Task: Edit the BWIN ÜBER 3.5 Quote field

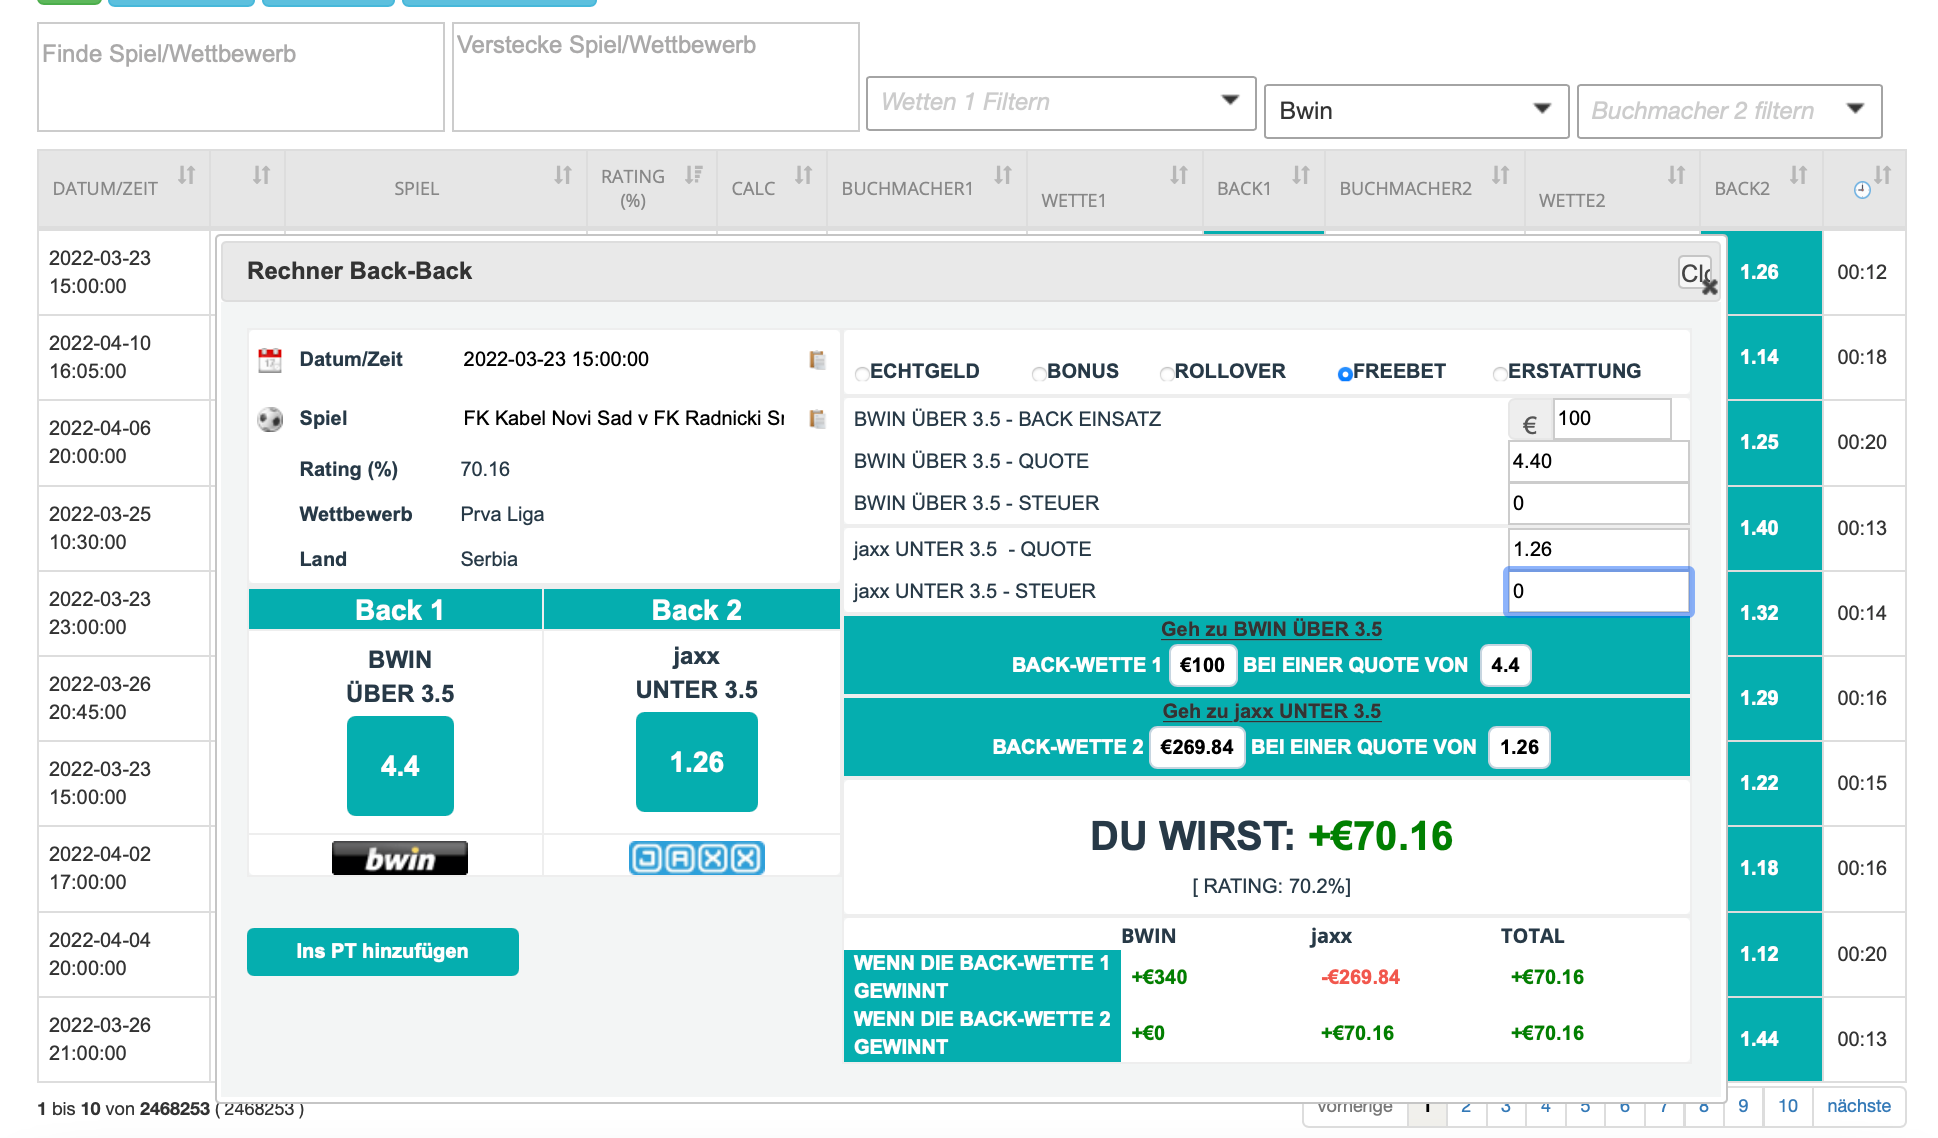Action: (x=1598, y=461)
